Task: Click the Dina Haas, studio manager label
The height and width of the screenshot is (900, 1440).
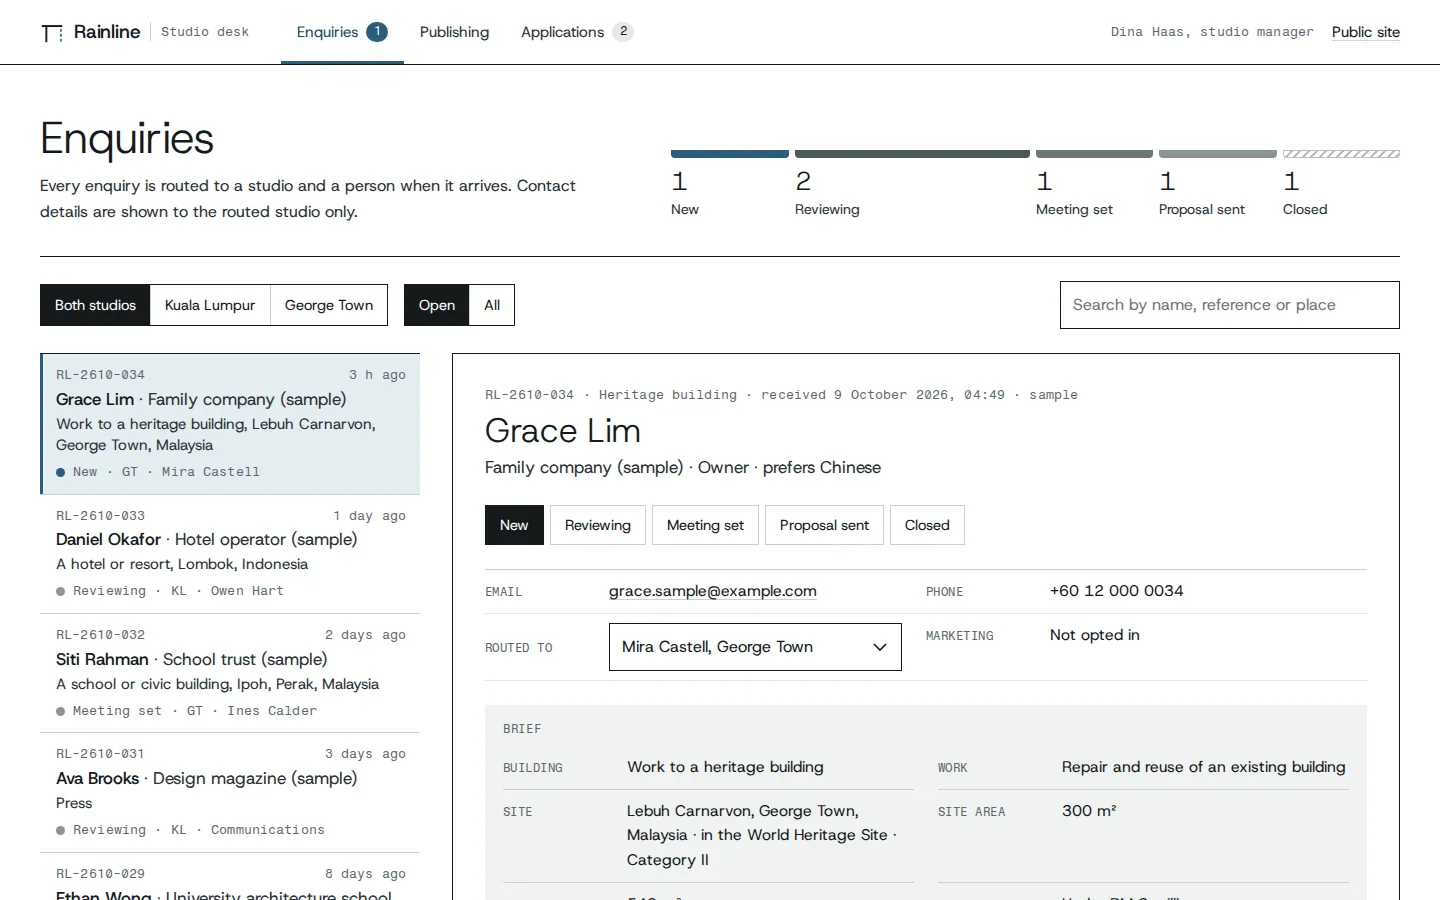Action: point(1212,32)
